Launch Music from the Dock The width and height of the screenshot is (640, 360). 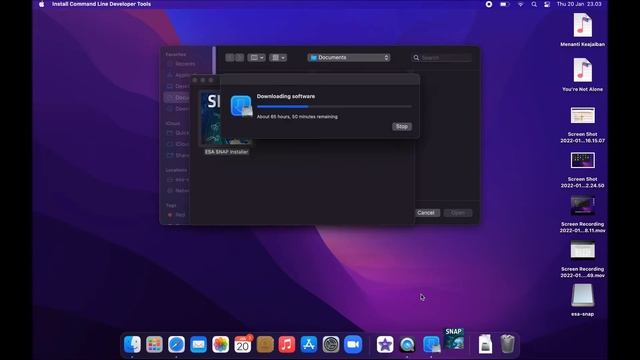point(287,344)
